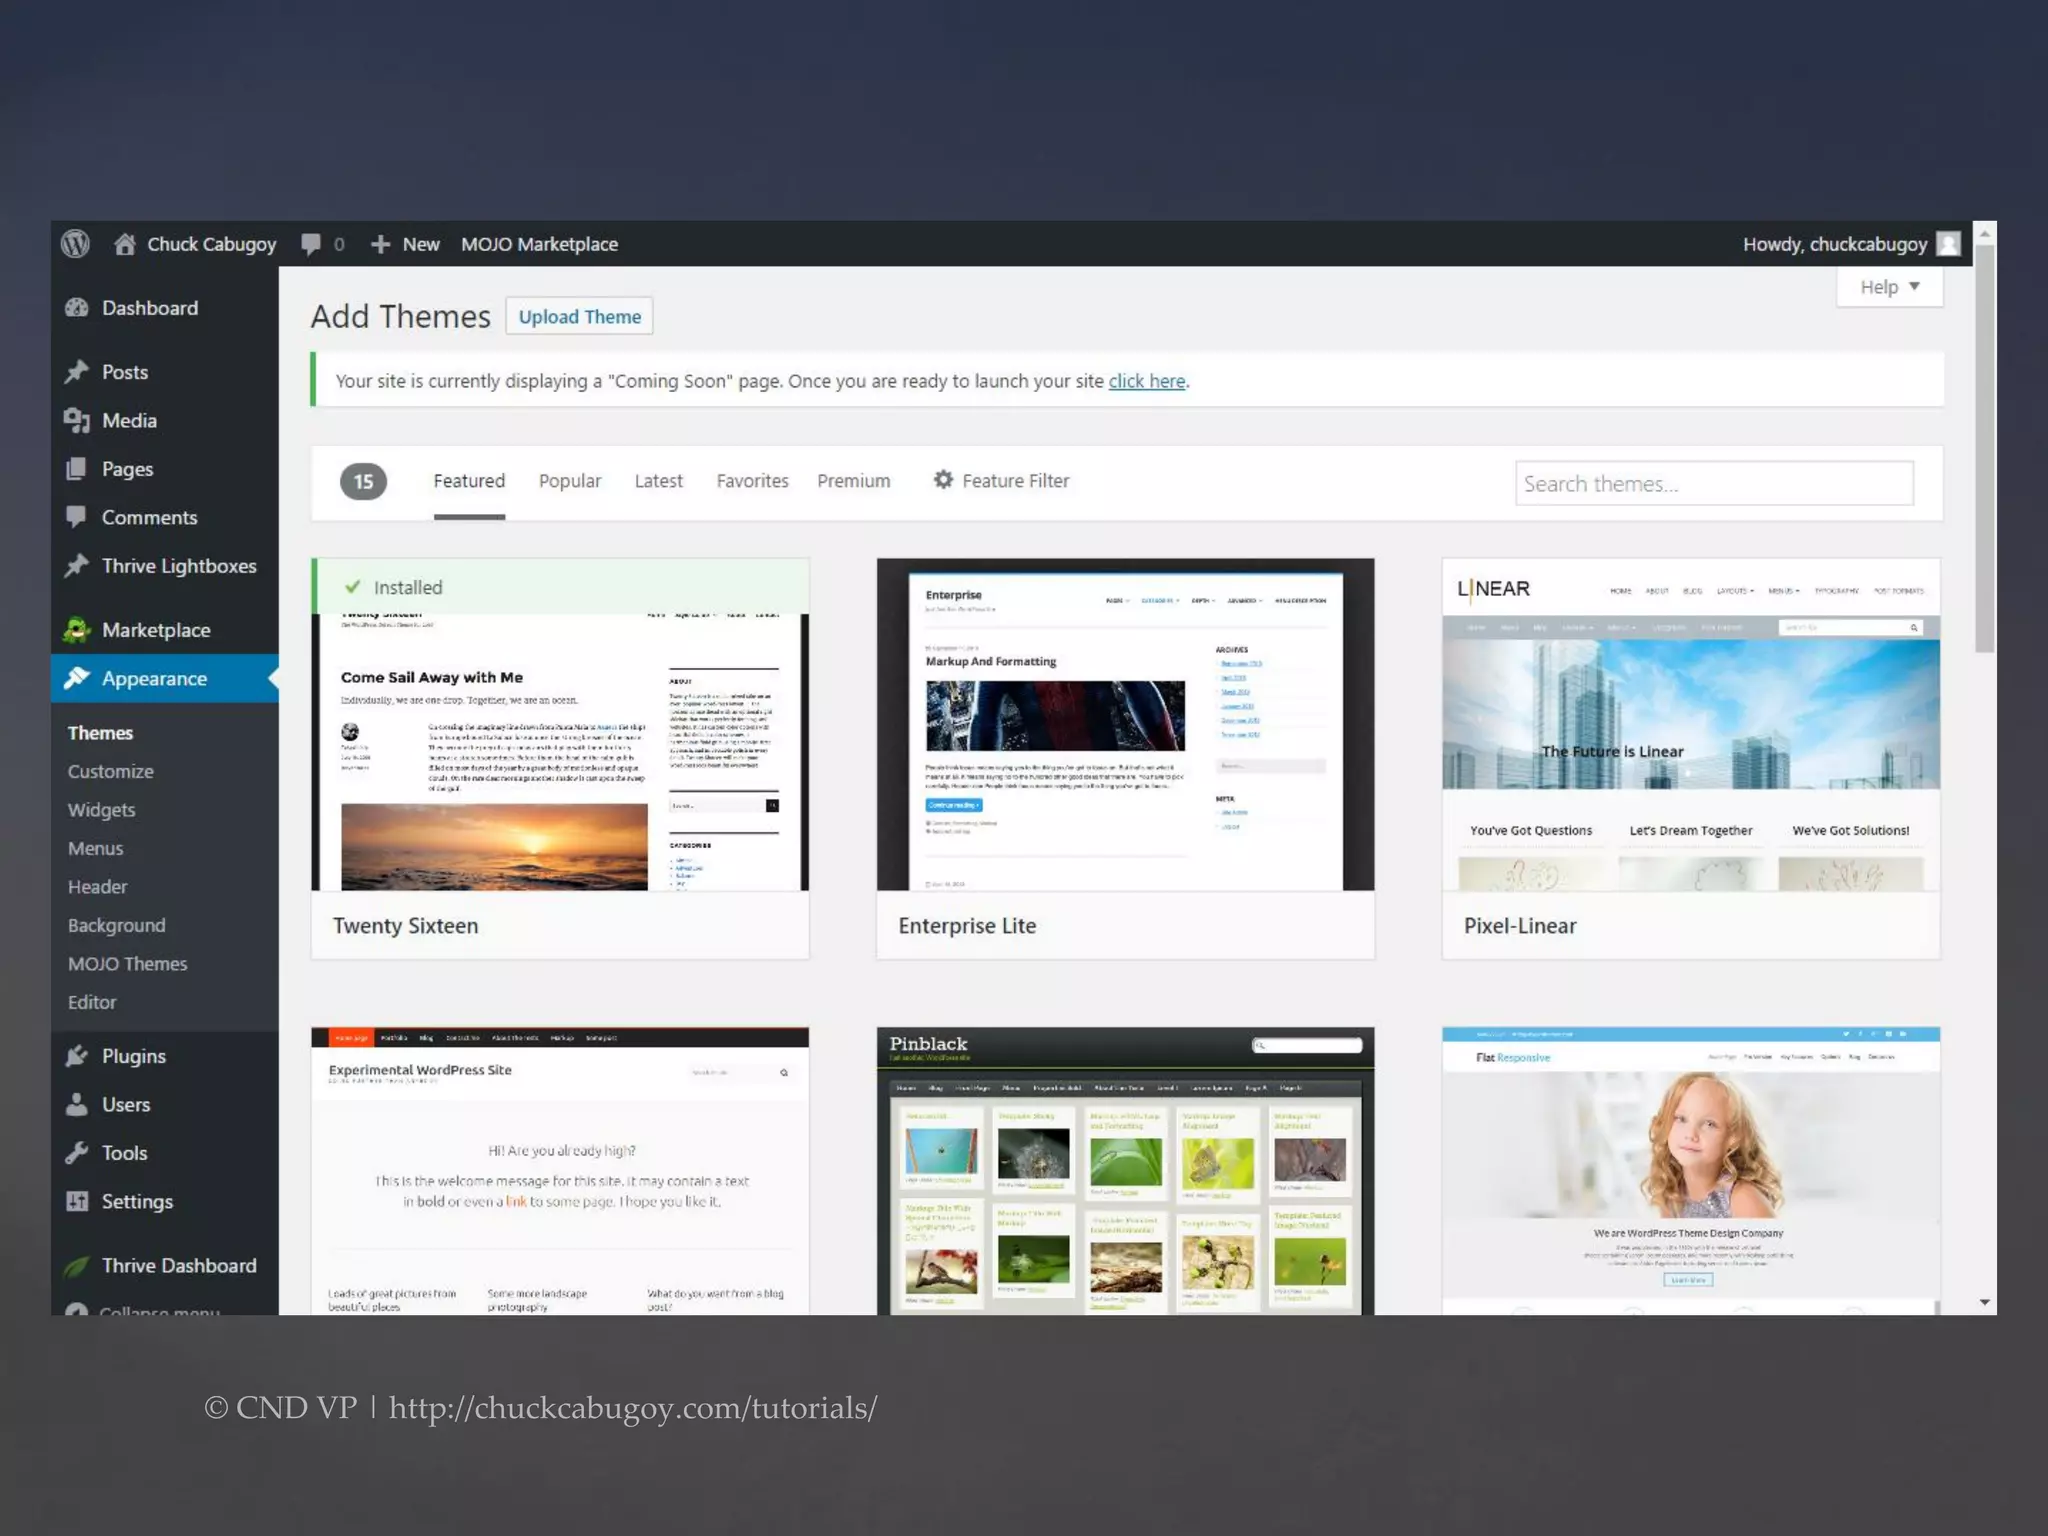Open Feature Filter options
The width and height of the screenshot is (2048, 1536).
point(1001,481)
